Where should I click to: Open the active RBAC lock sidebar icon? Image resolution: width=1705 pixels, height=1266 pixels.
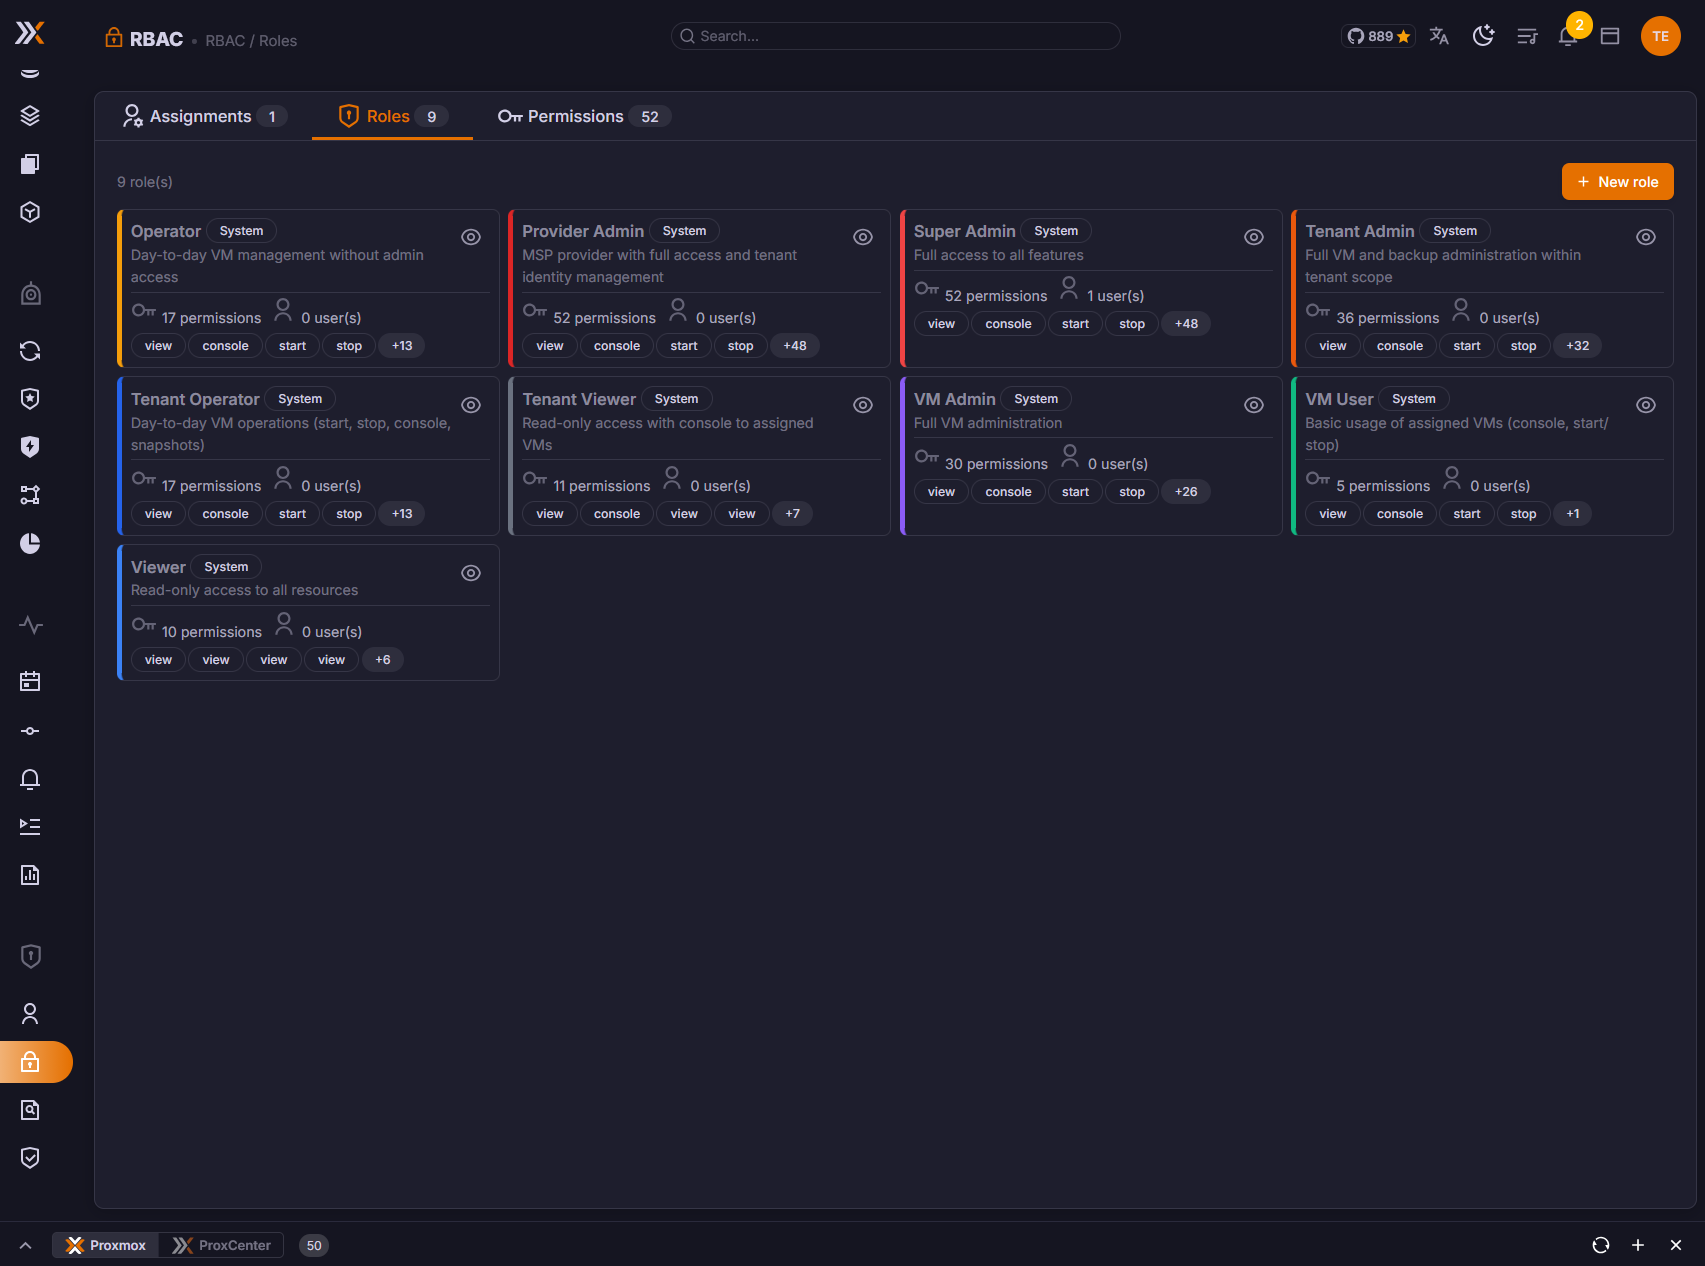[30, 1062]
